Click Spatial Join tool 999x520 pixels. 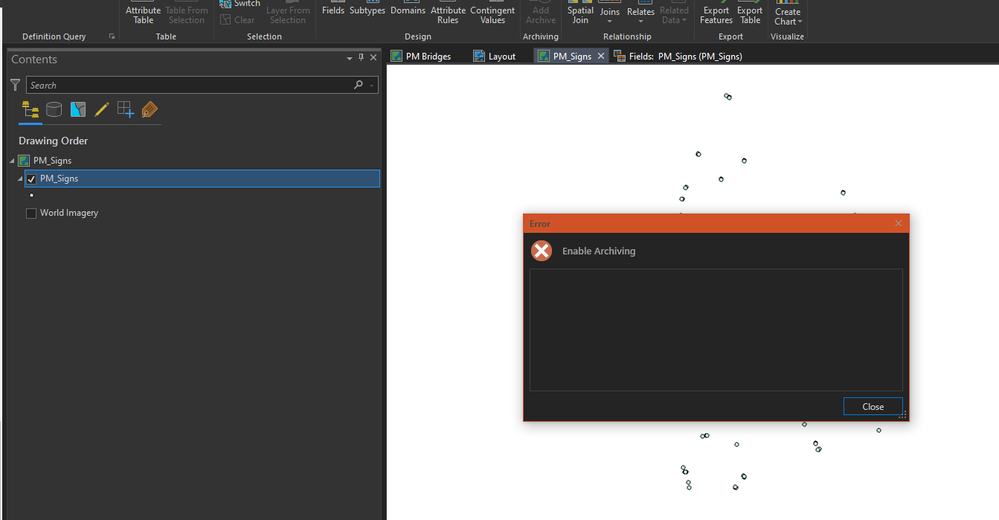coord(580,13)
